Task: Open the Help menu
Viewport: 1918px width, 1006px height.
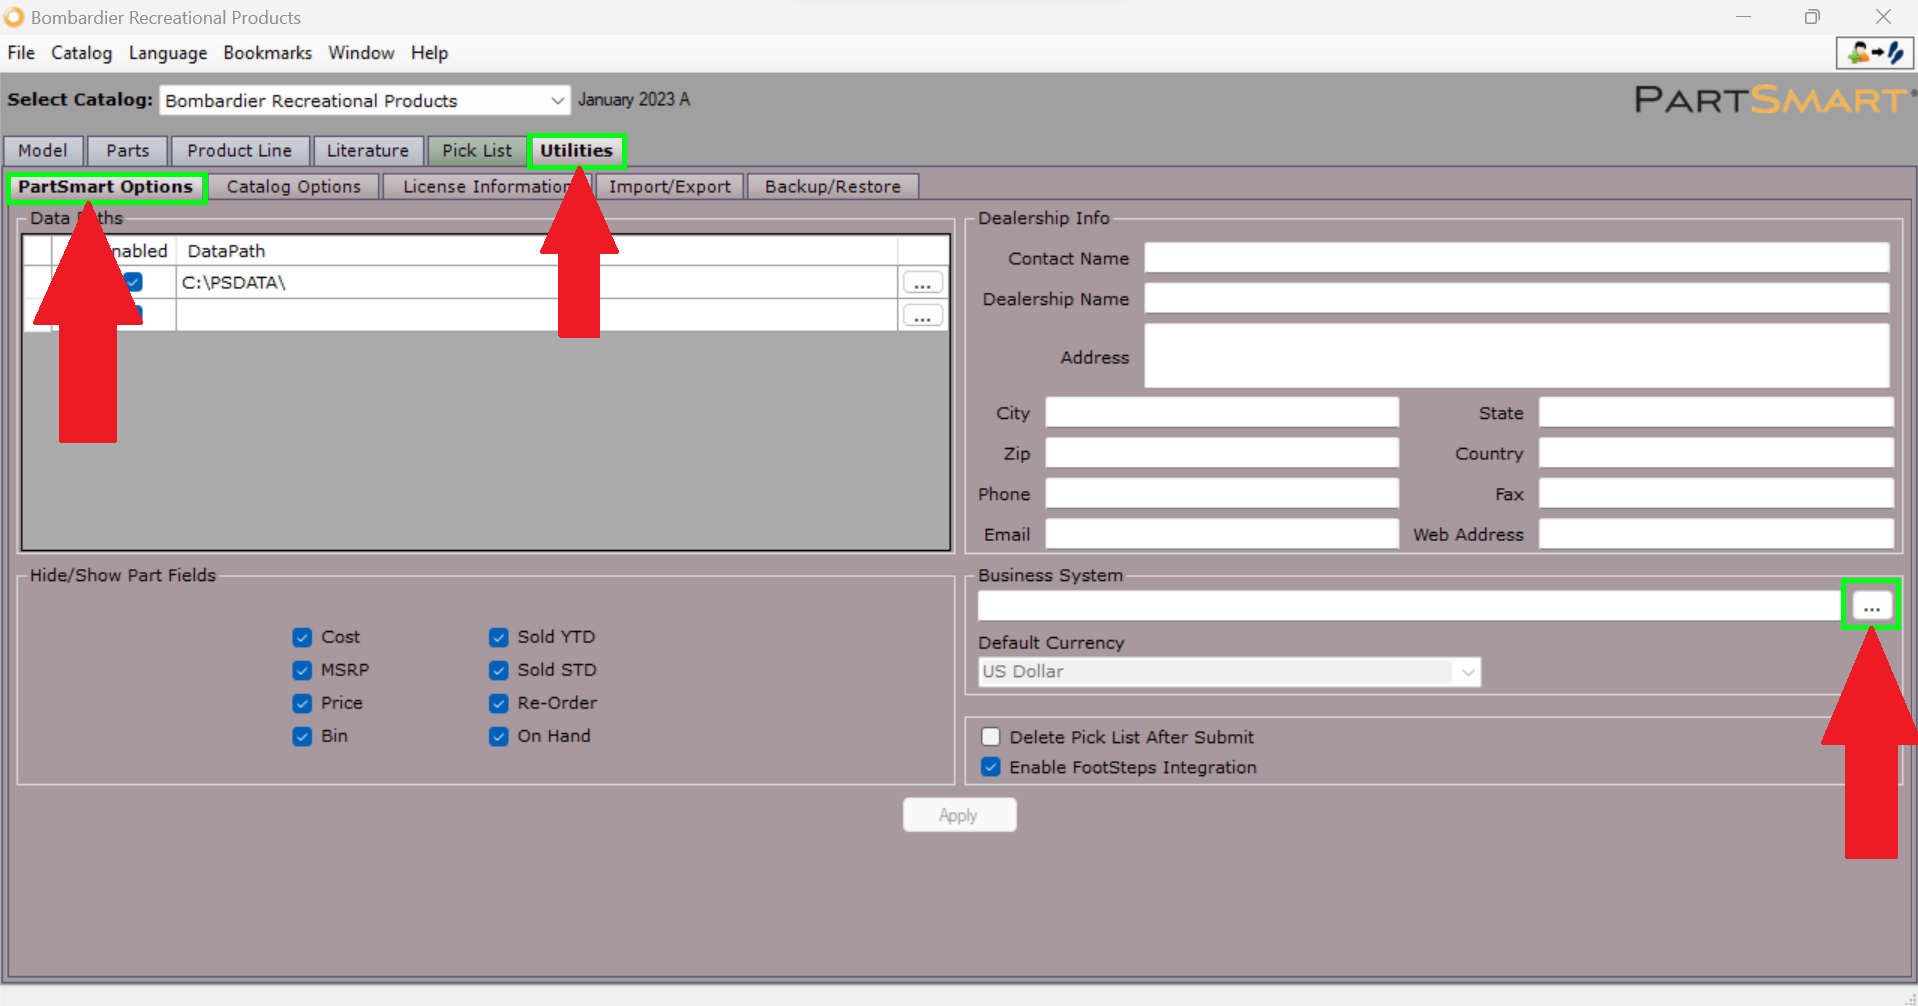Action: tap(429, 53)
